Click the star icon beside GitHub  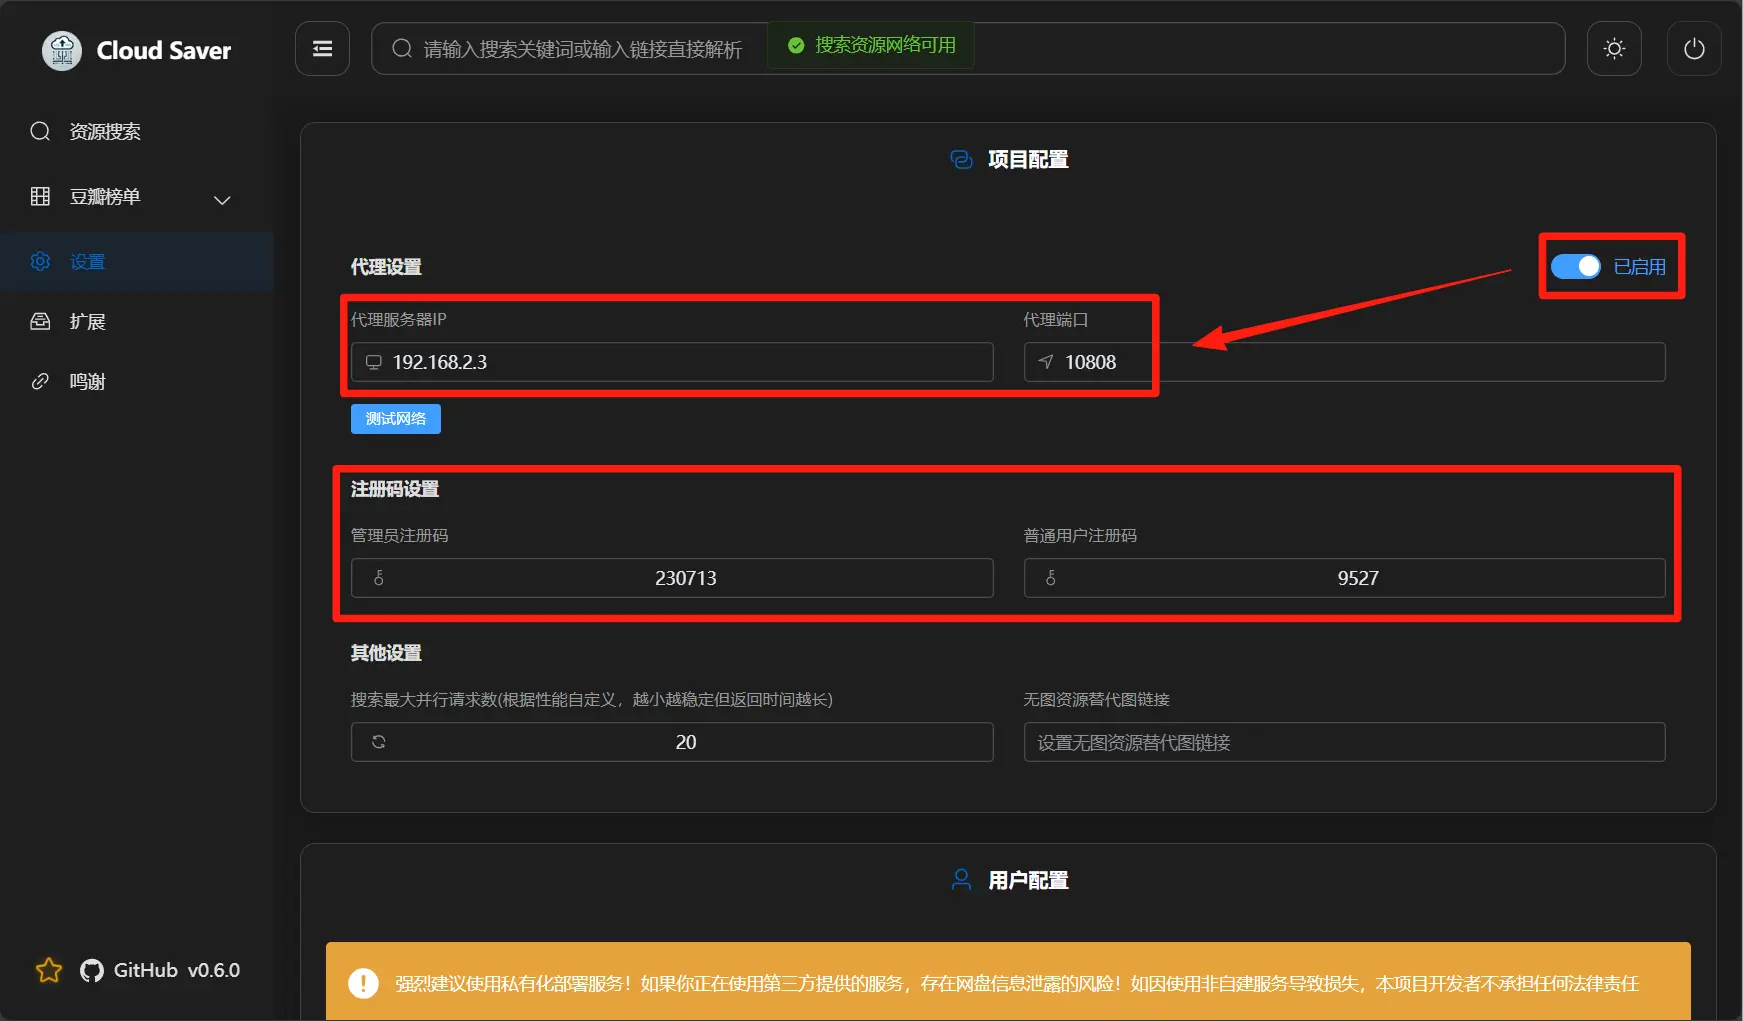click(x=49, y=971)
